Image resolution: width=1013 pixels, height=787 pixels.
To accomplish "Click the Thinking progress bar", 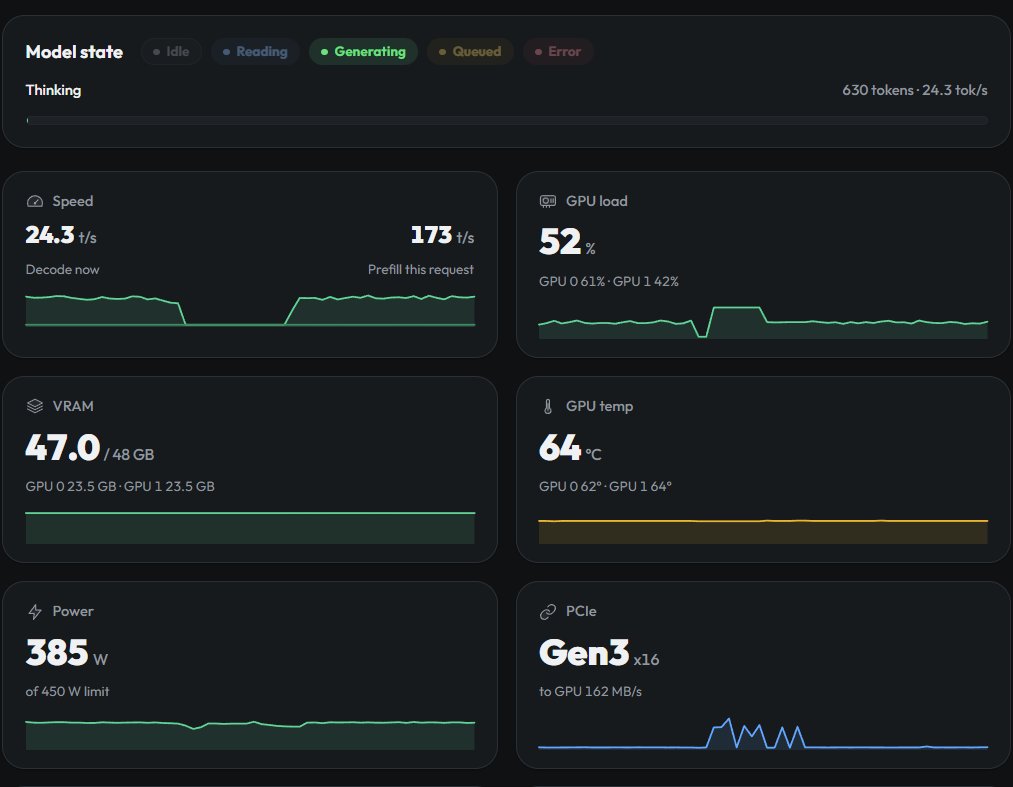I will coord(507,120).
